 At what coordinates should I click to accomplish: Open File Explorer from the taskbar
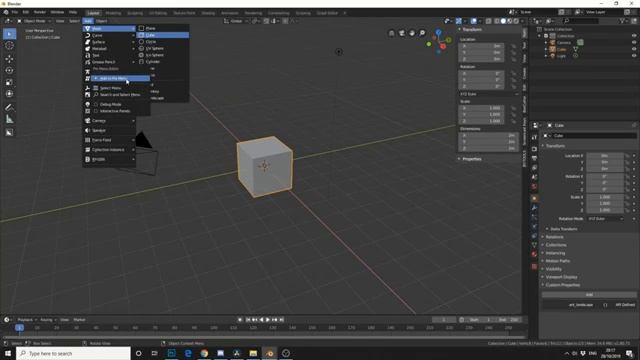pos(253,353)
